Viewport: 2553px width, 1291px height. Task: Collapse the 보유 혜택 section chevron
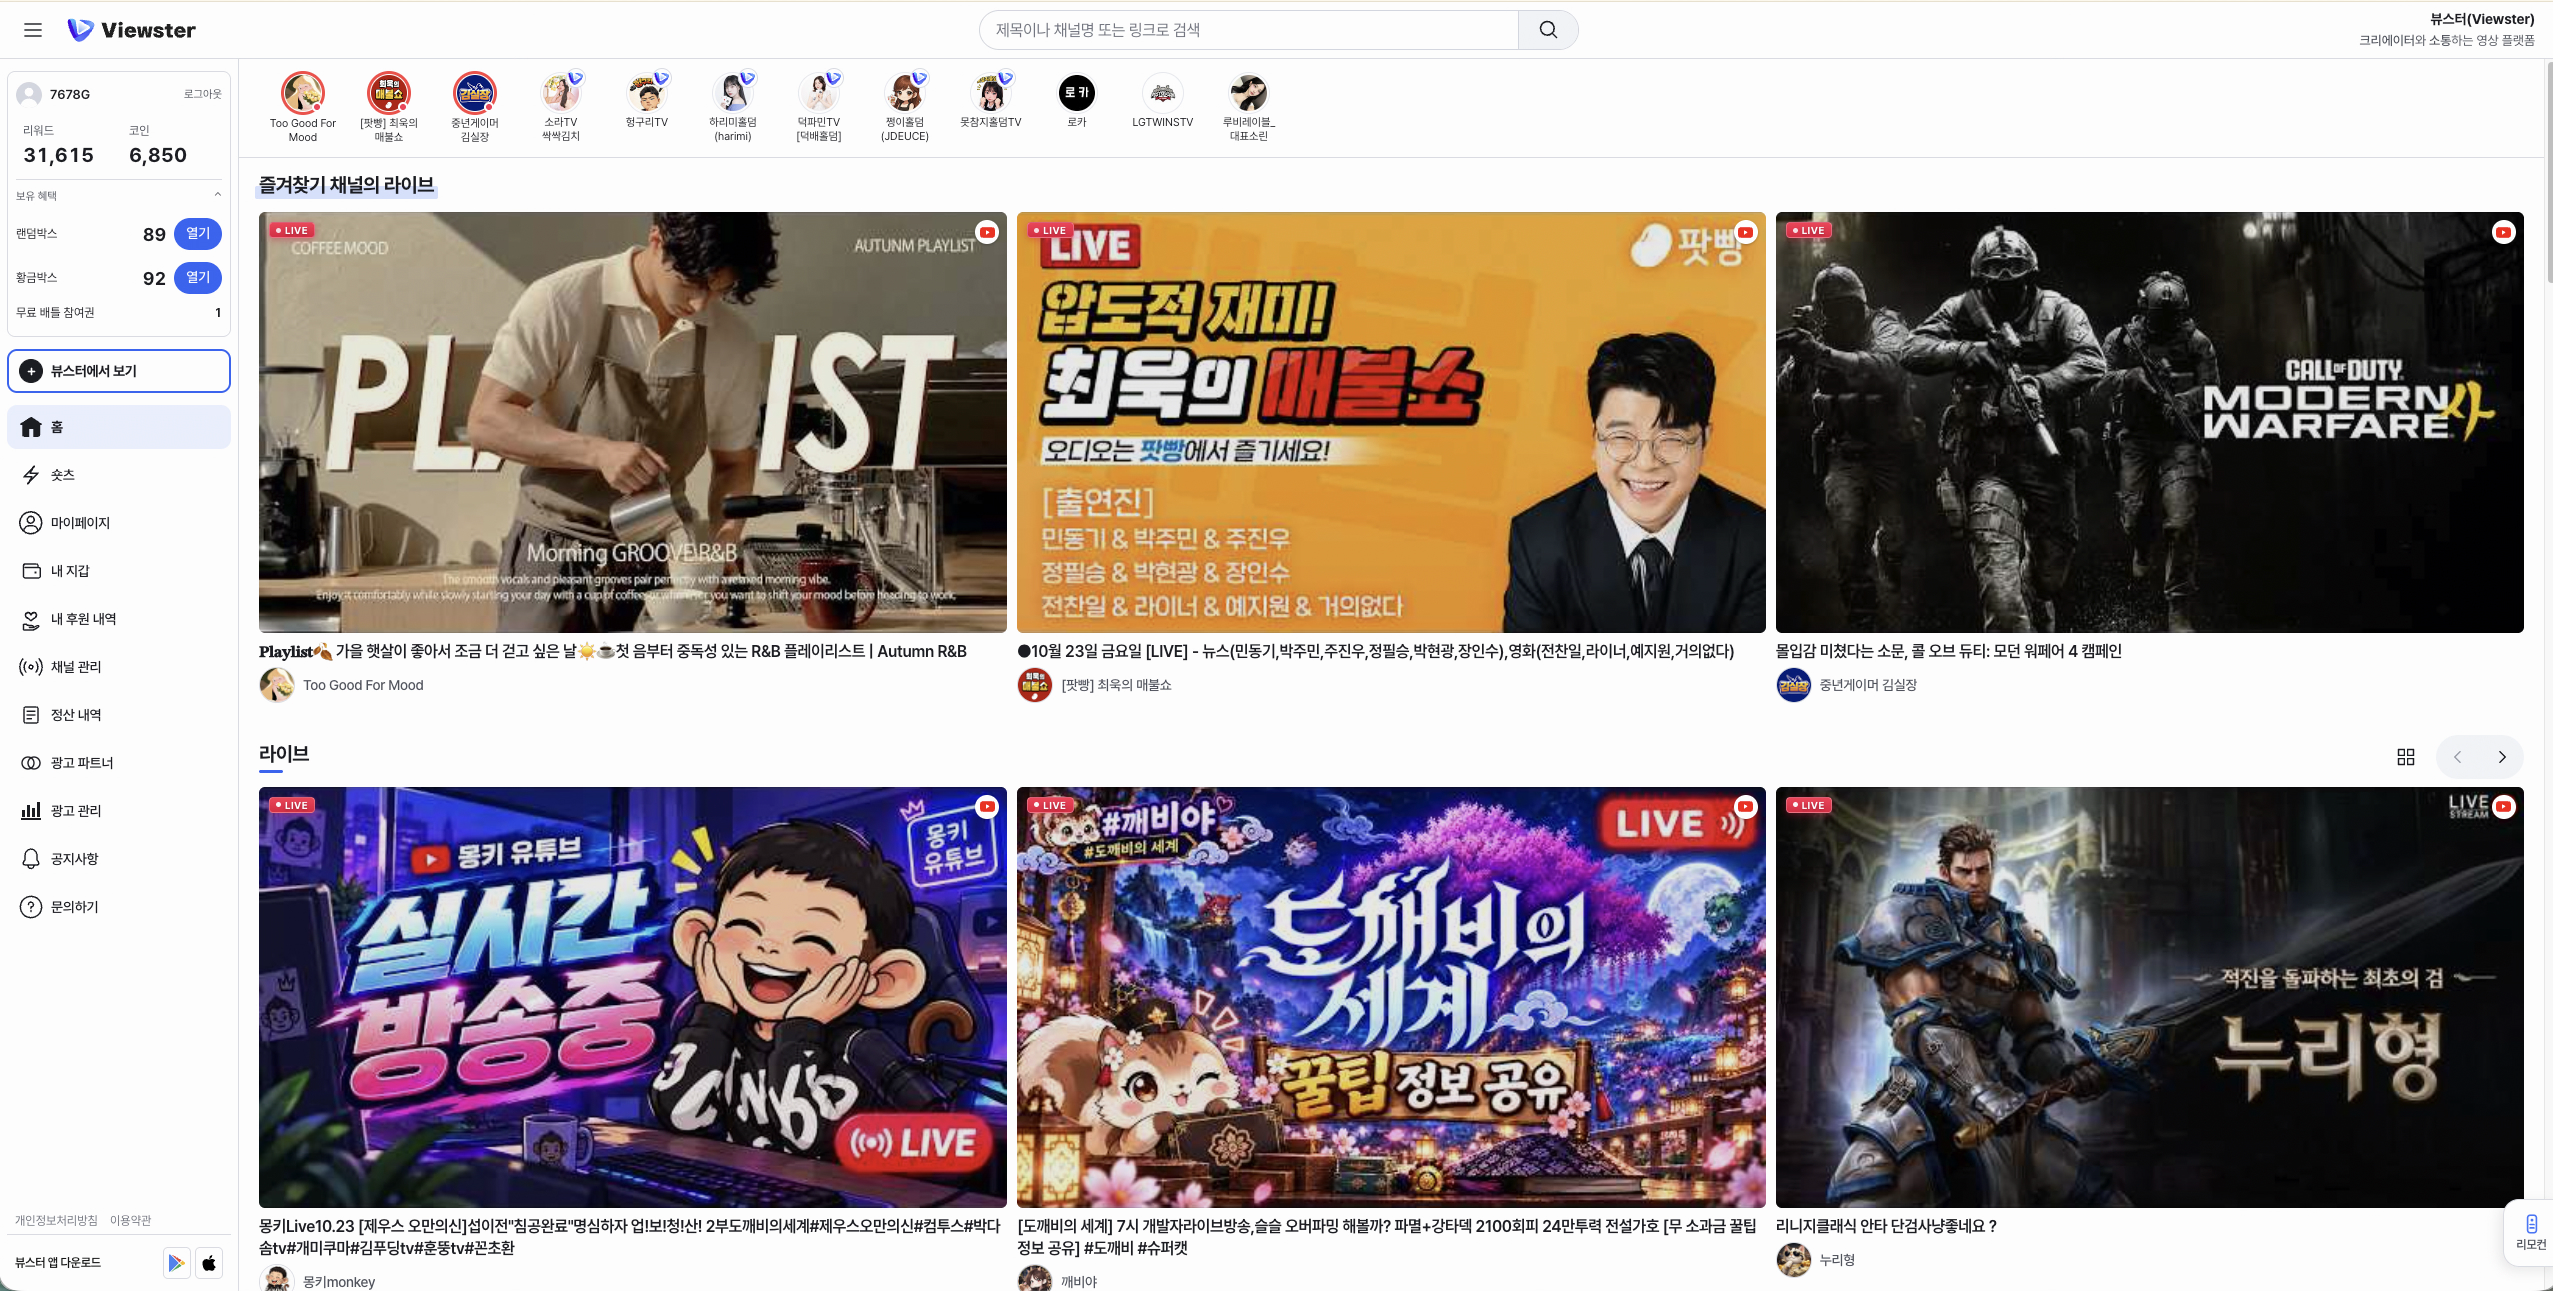pos(218,195)
